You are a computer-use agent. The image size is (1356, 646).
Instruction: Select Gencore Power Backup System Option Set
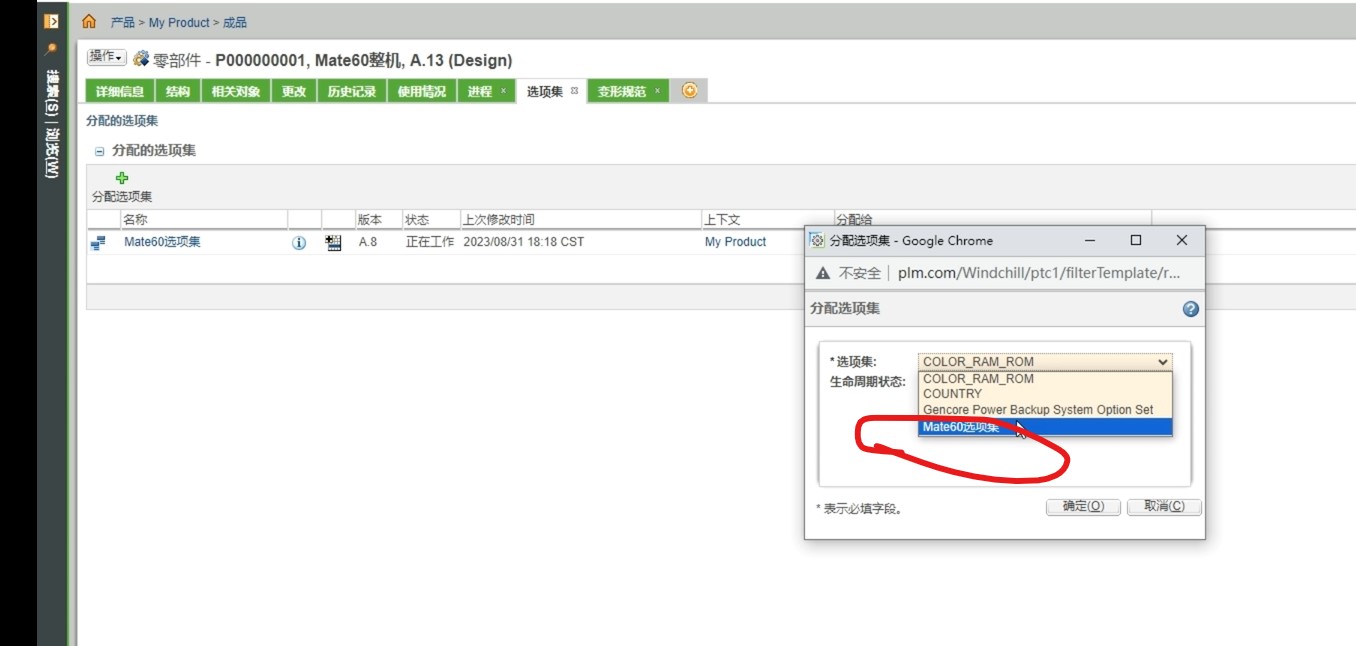pos(1045,410)
